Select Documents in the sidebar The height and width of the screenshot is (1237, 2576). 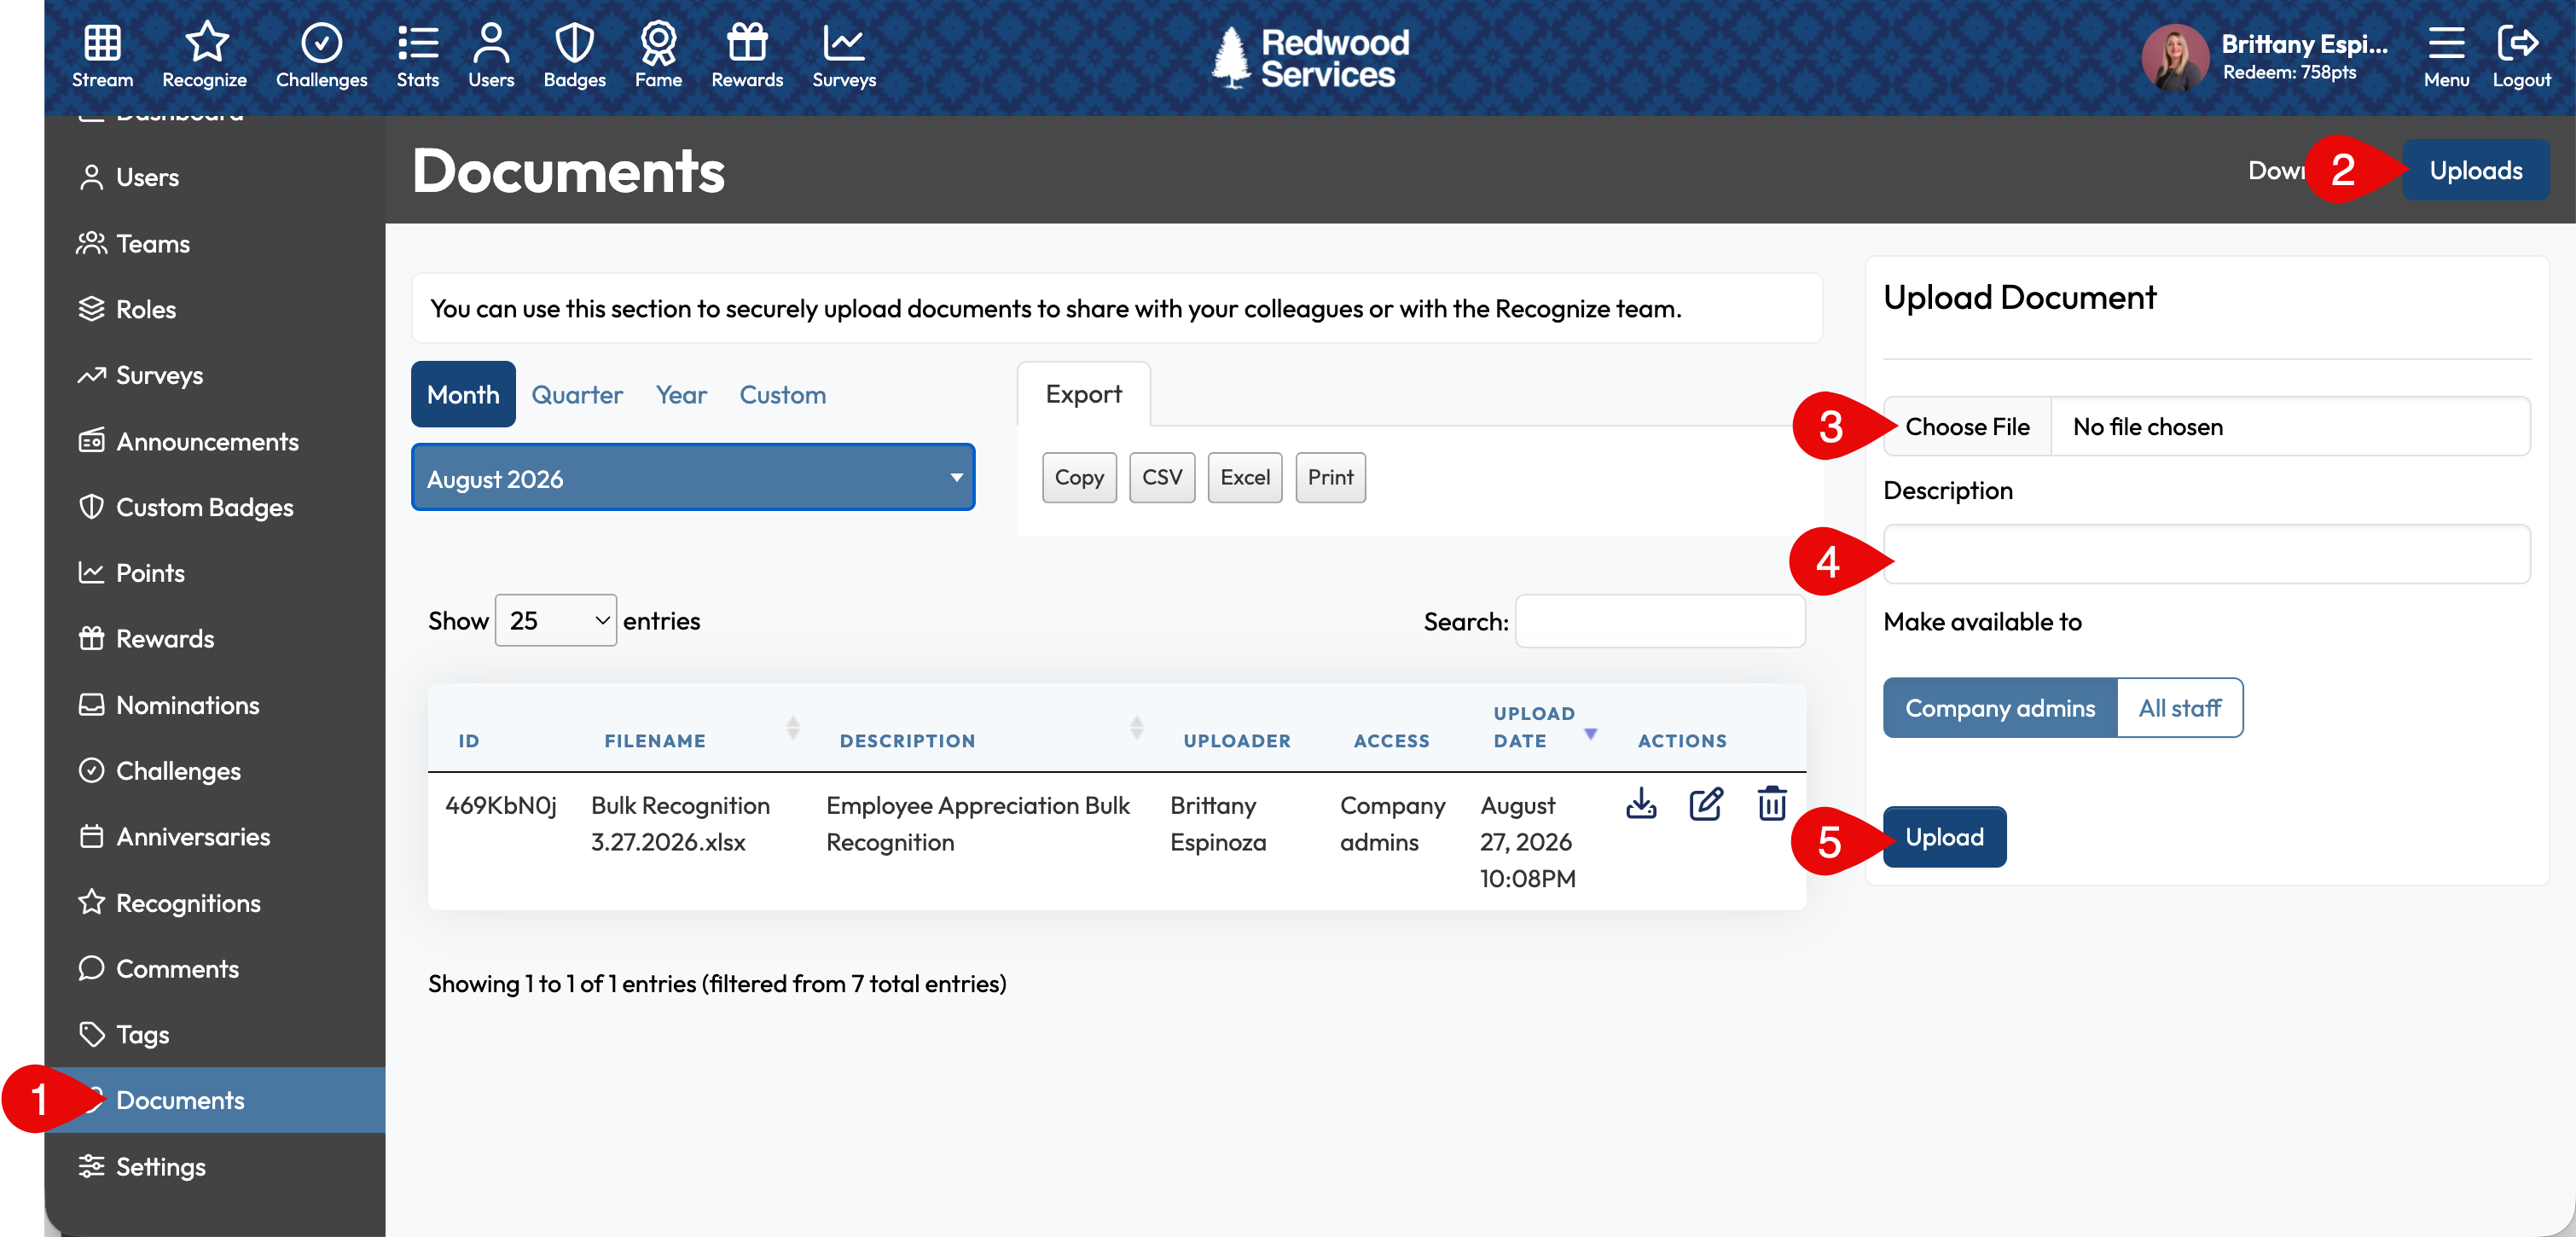(x=215, y=1100)
